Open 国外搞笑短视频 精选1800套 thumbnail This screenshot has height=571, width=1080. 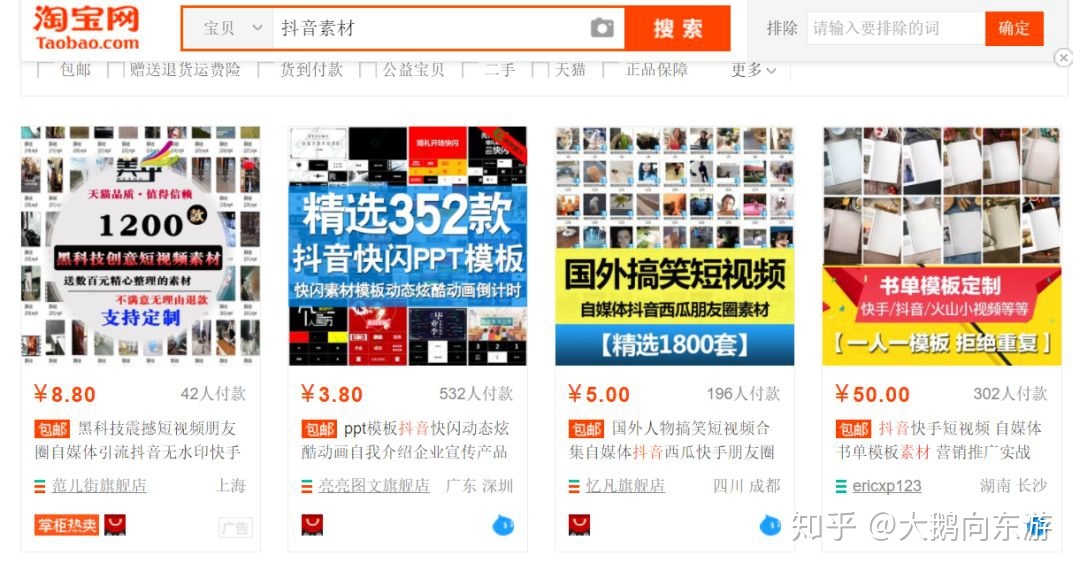(674, 245)
